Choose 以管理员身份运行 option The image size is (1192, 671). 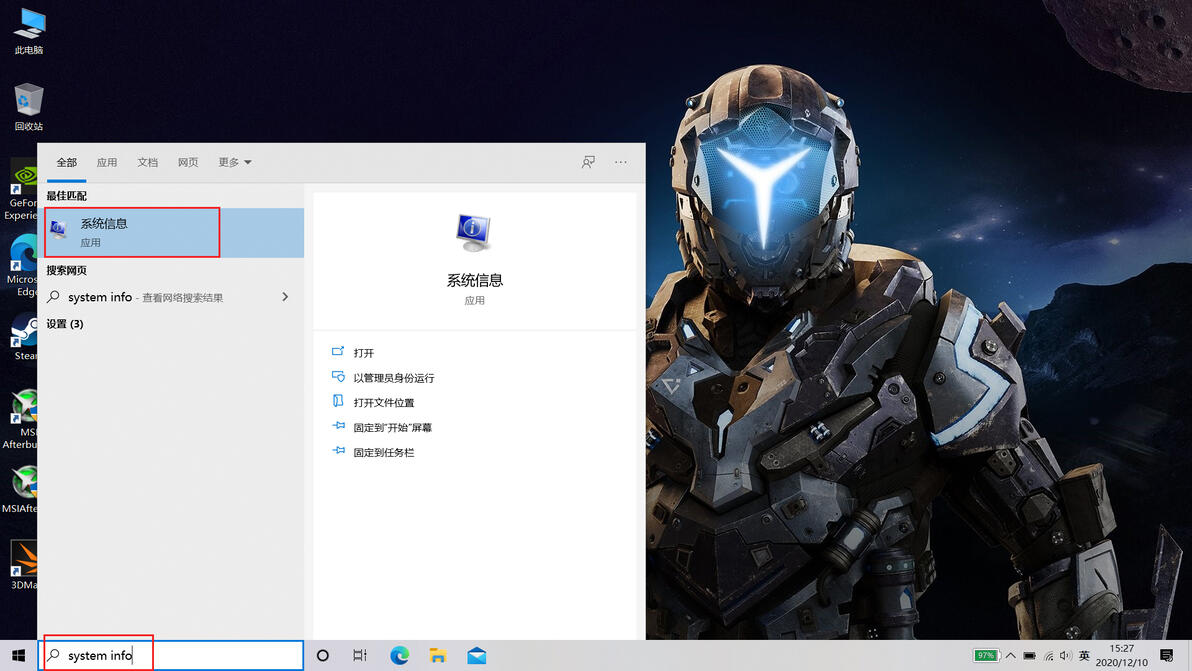point(394,378)
